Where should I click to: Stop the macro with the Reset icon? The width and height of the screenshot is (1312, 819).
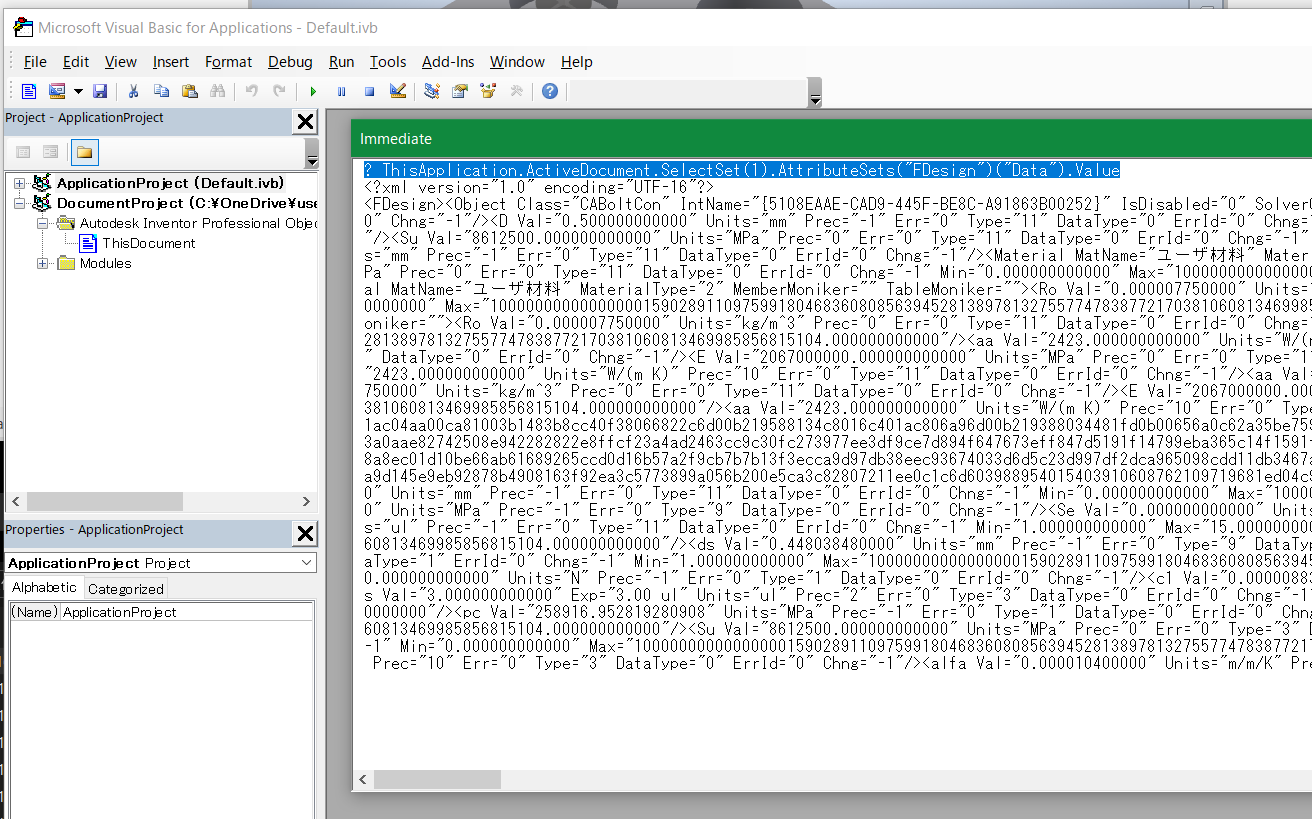click(x=368, y=91)
